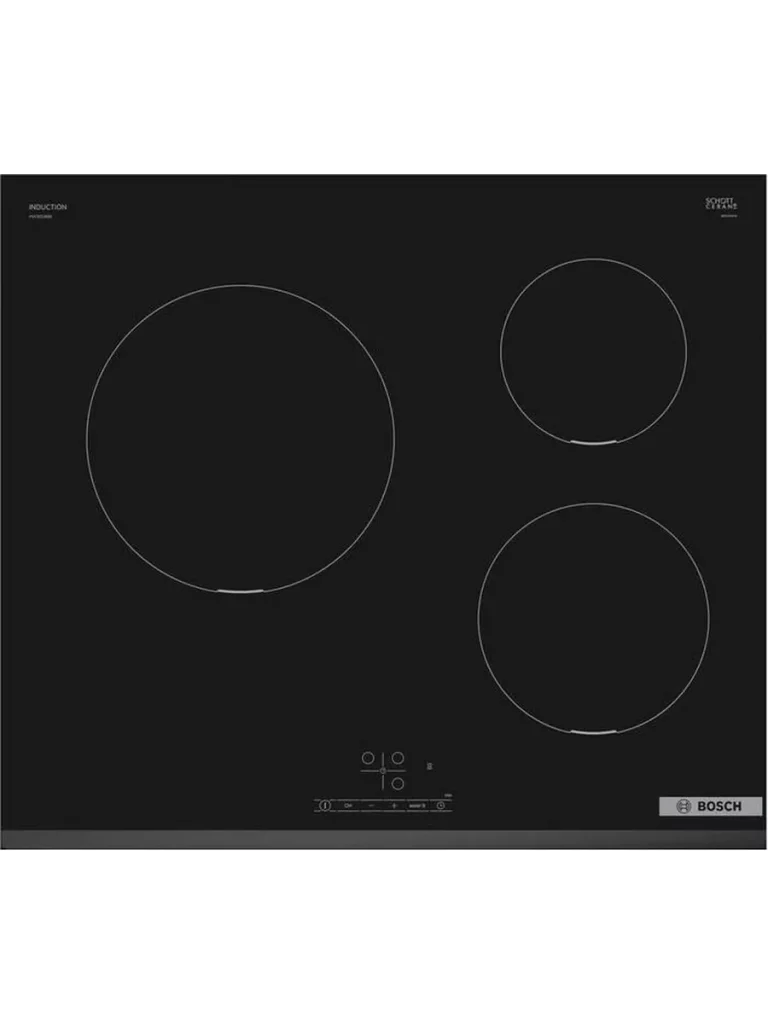Select the top-right zone selector circle
Image resolution: width=768 pixels, height=1024 pixels.
[x=397, y=758]
